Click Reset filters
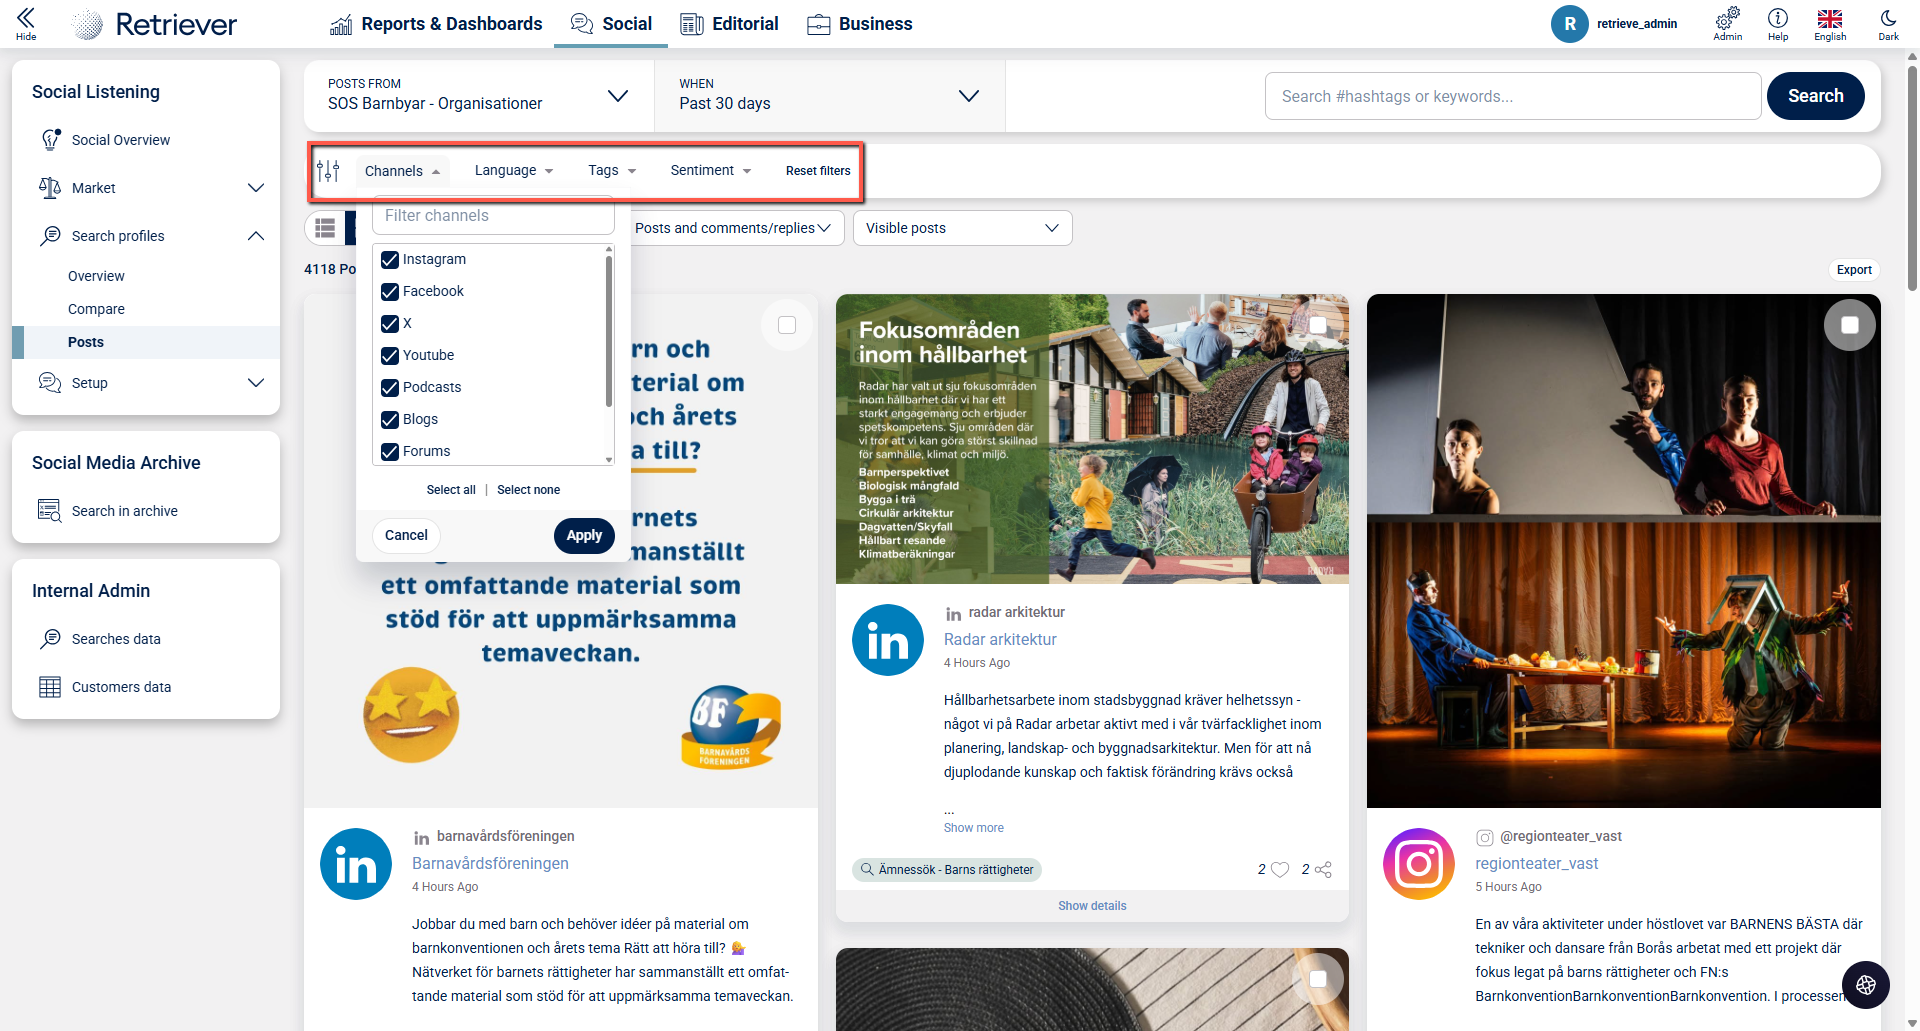1920x1031 pixels. tap(818, 171)
